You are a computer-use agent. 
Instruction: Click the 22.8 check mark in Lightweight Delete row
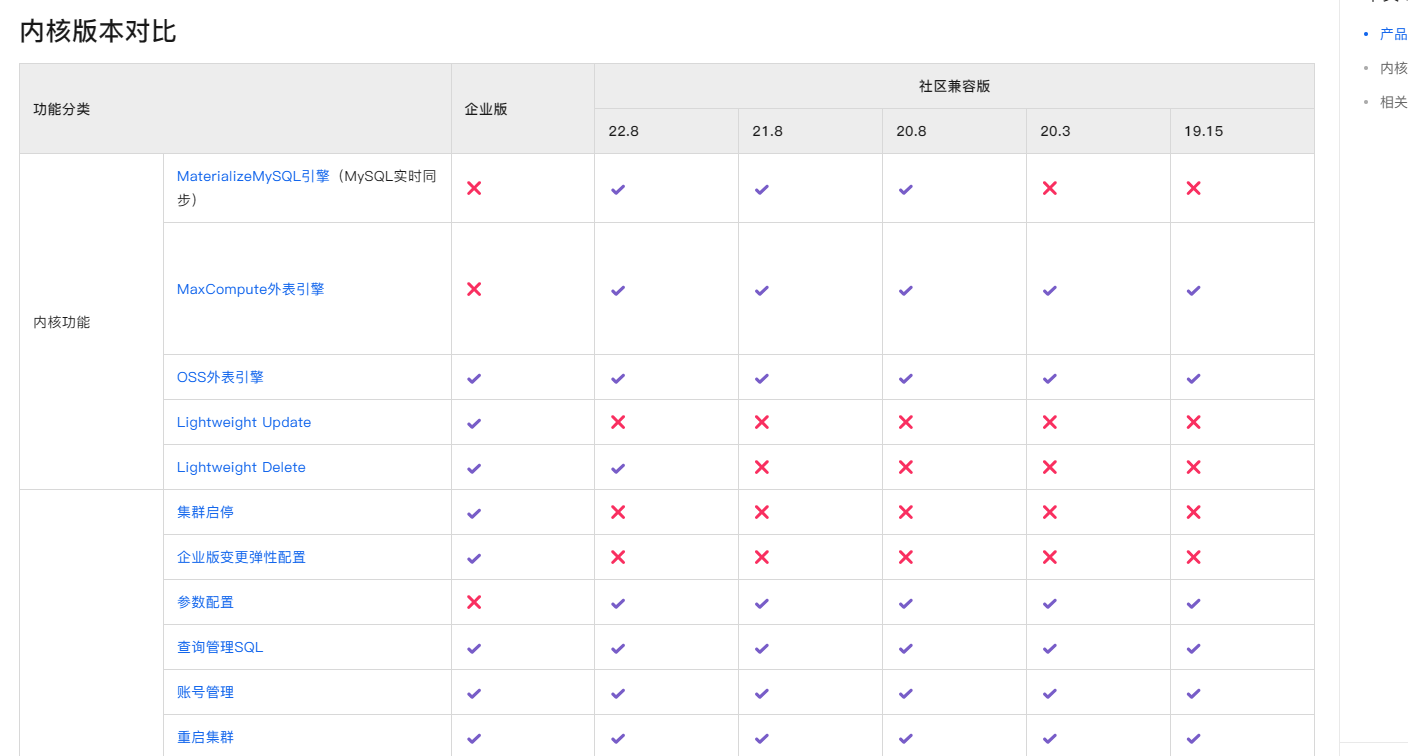618,468
